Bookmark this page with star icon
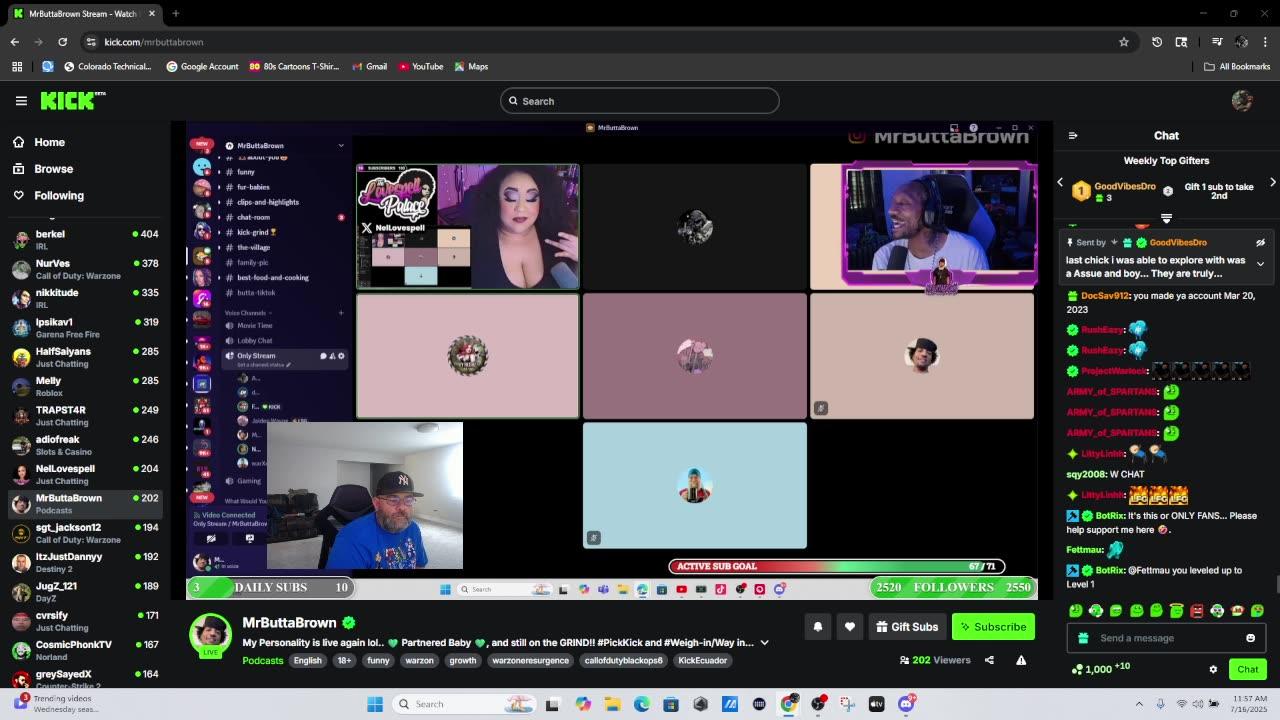 (x=1124, y=42)
